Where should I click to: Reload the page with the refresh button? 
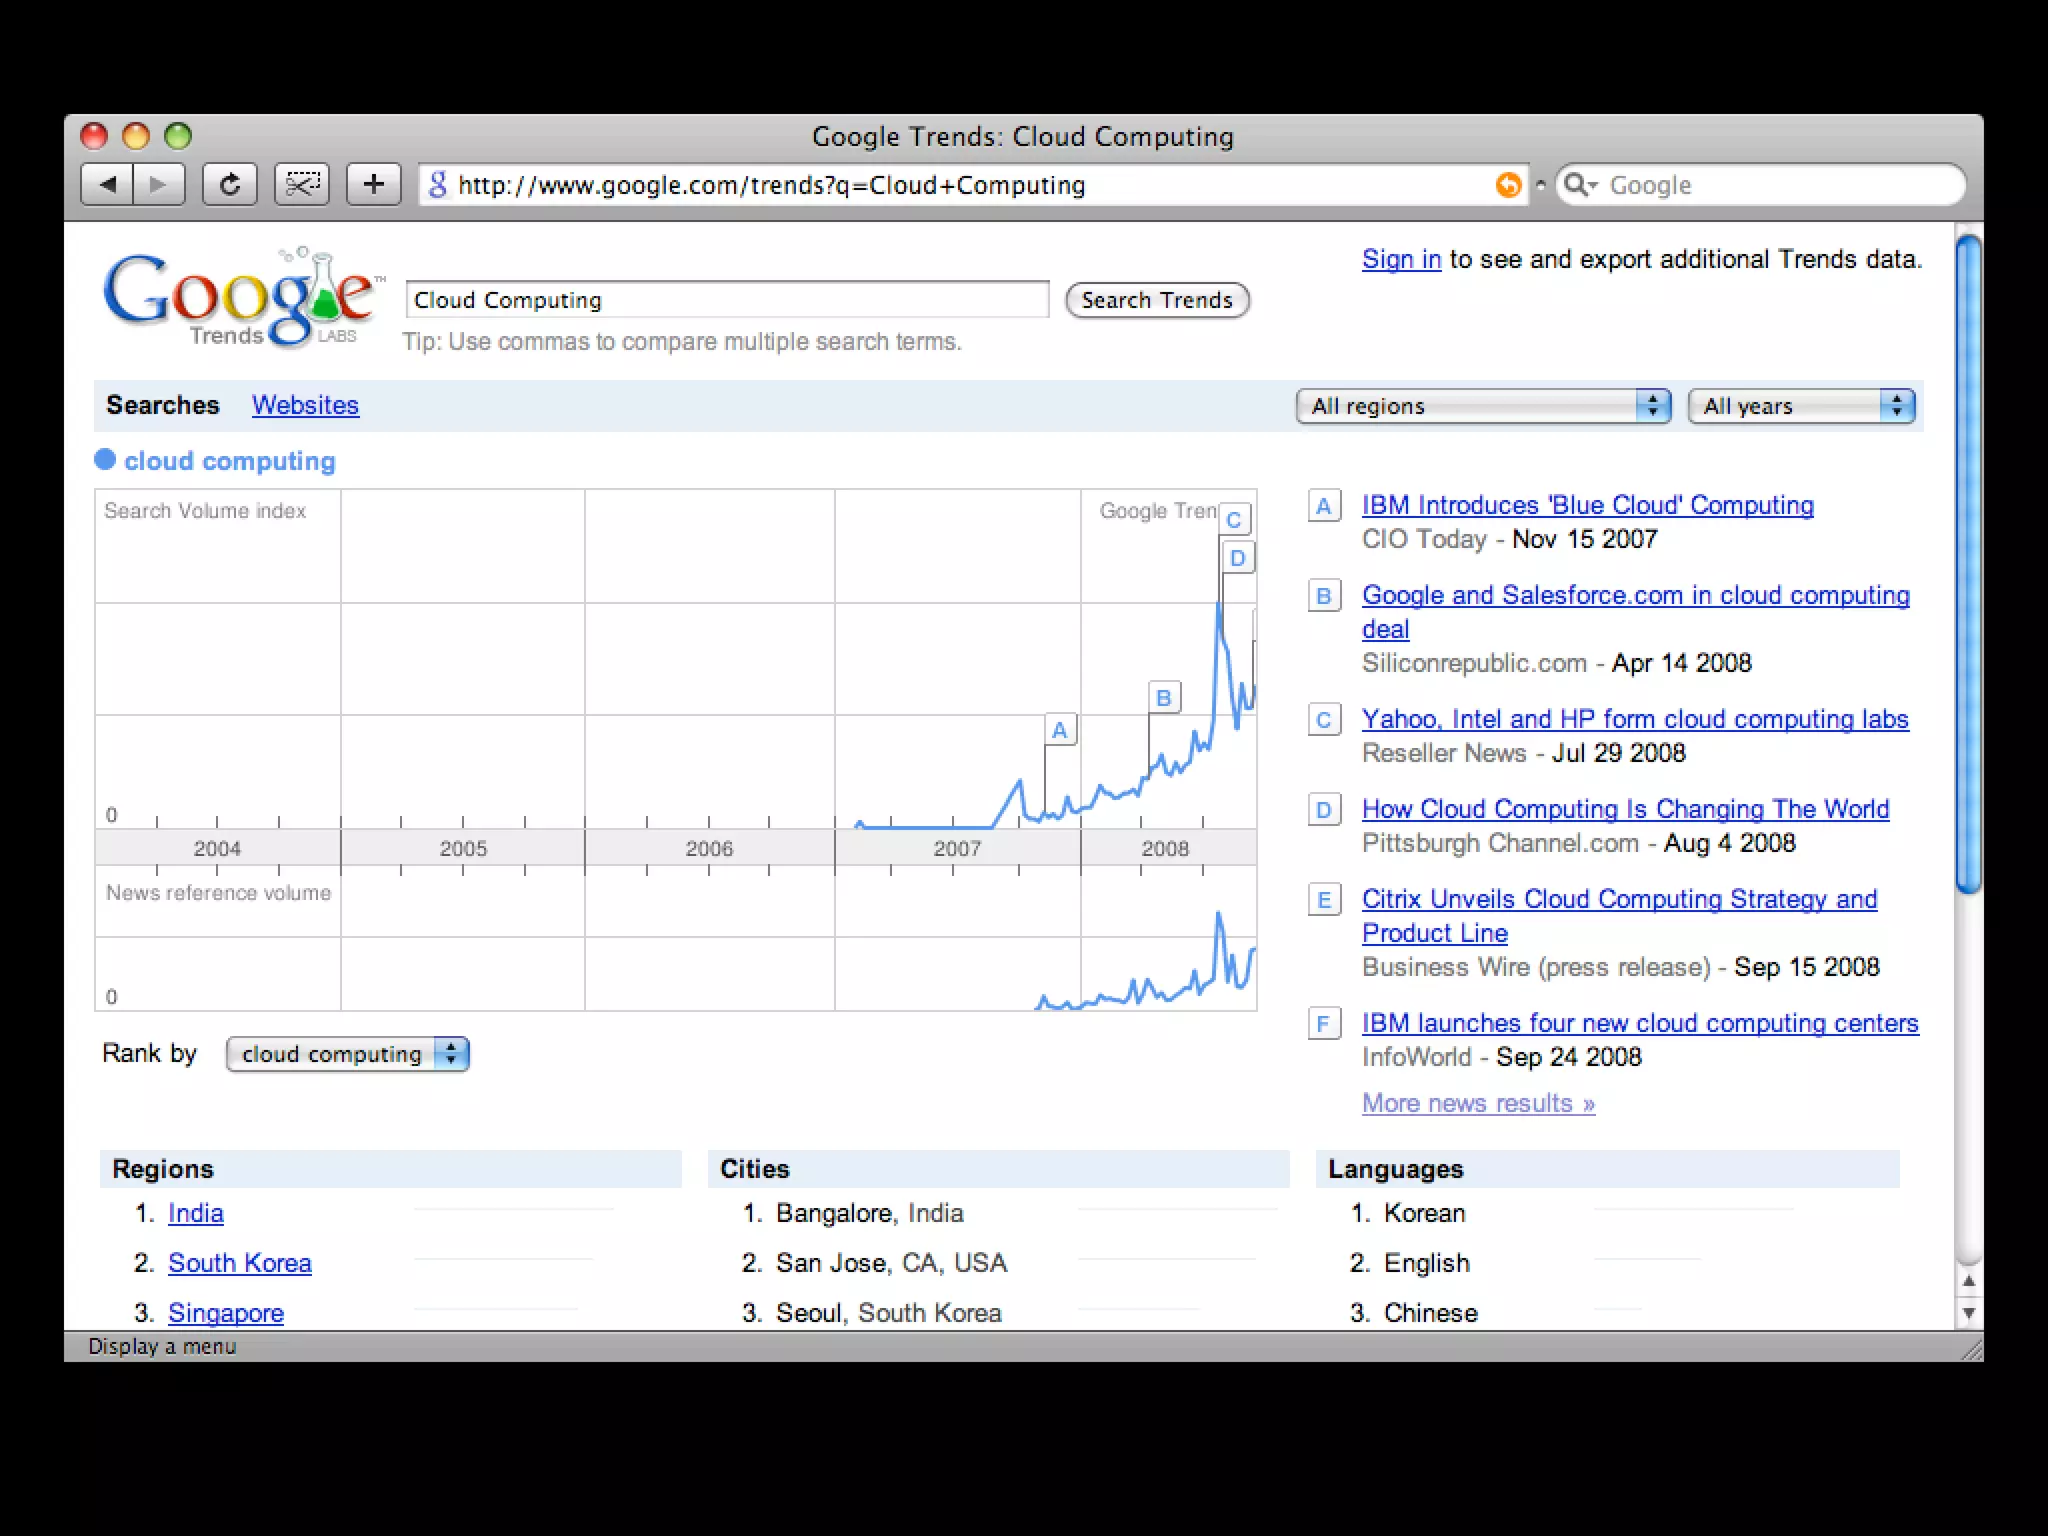pyautogui.click(x=230, y=184)
